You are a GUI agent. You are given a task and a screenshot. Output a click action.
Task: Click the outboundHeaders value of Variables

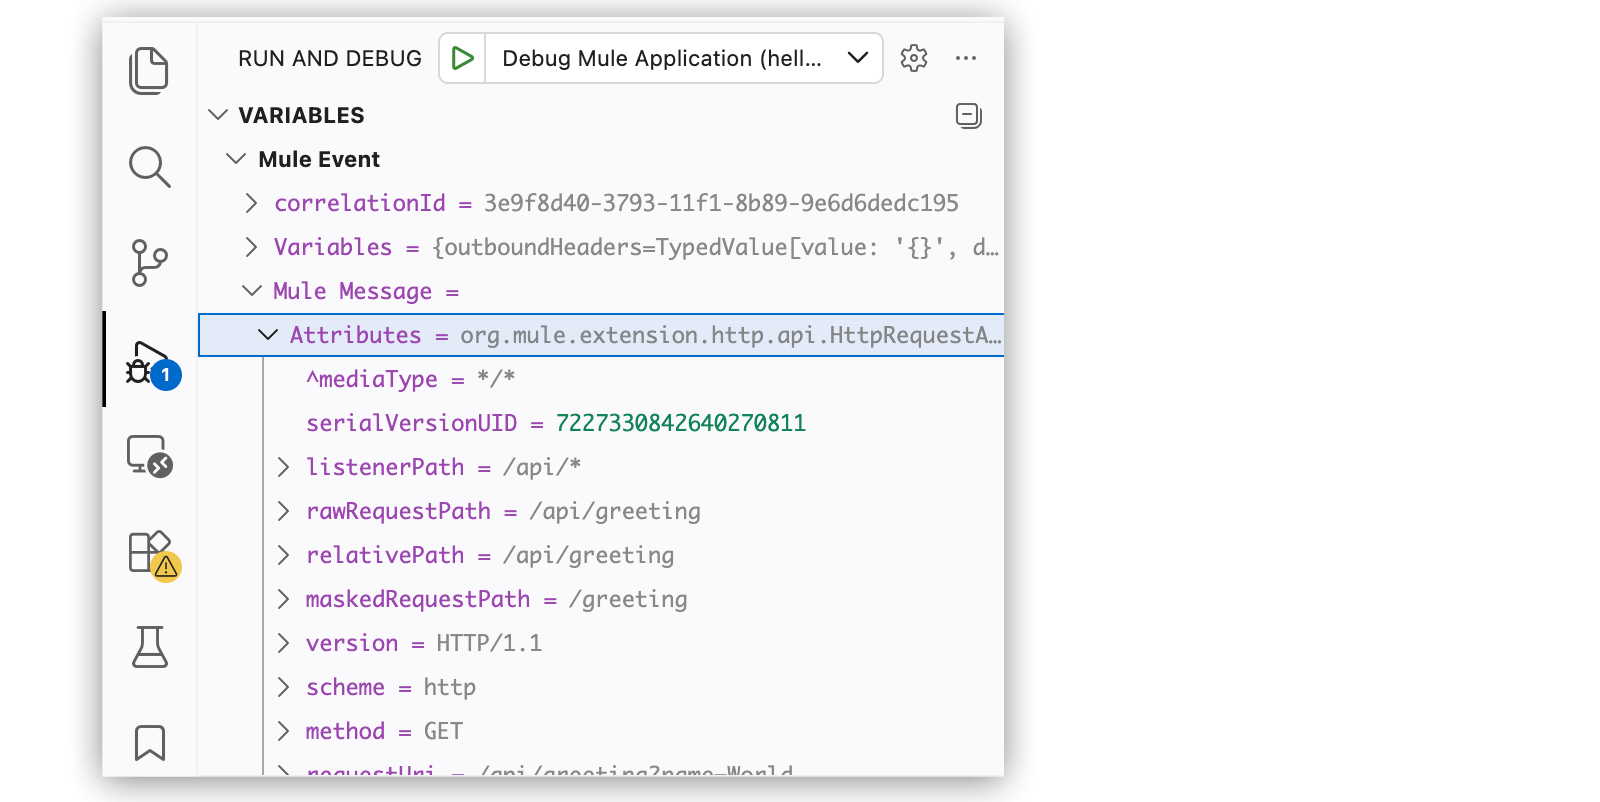715,247
